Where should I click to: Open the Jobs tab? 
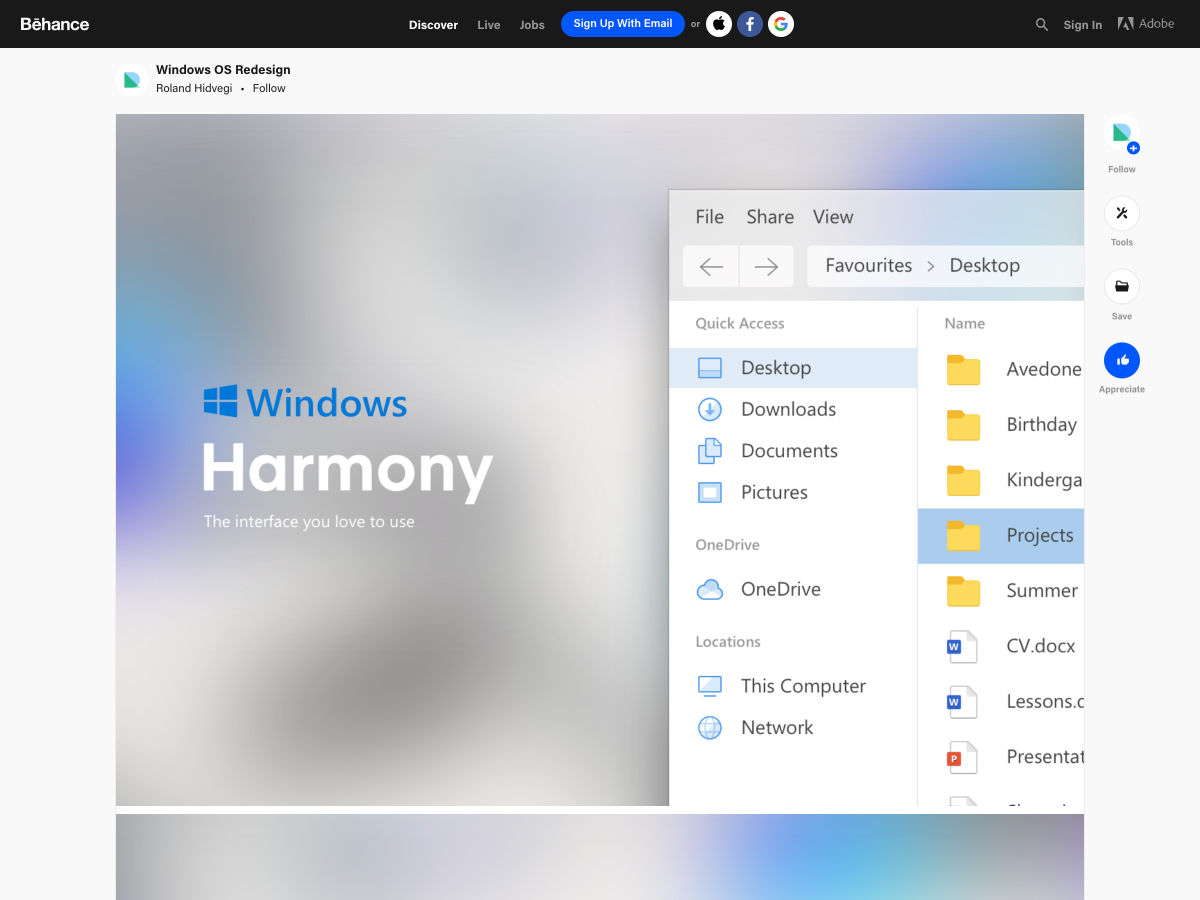(532, 25)
